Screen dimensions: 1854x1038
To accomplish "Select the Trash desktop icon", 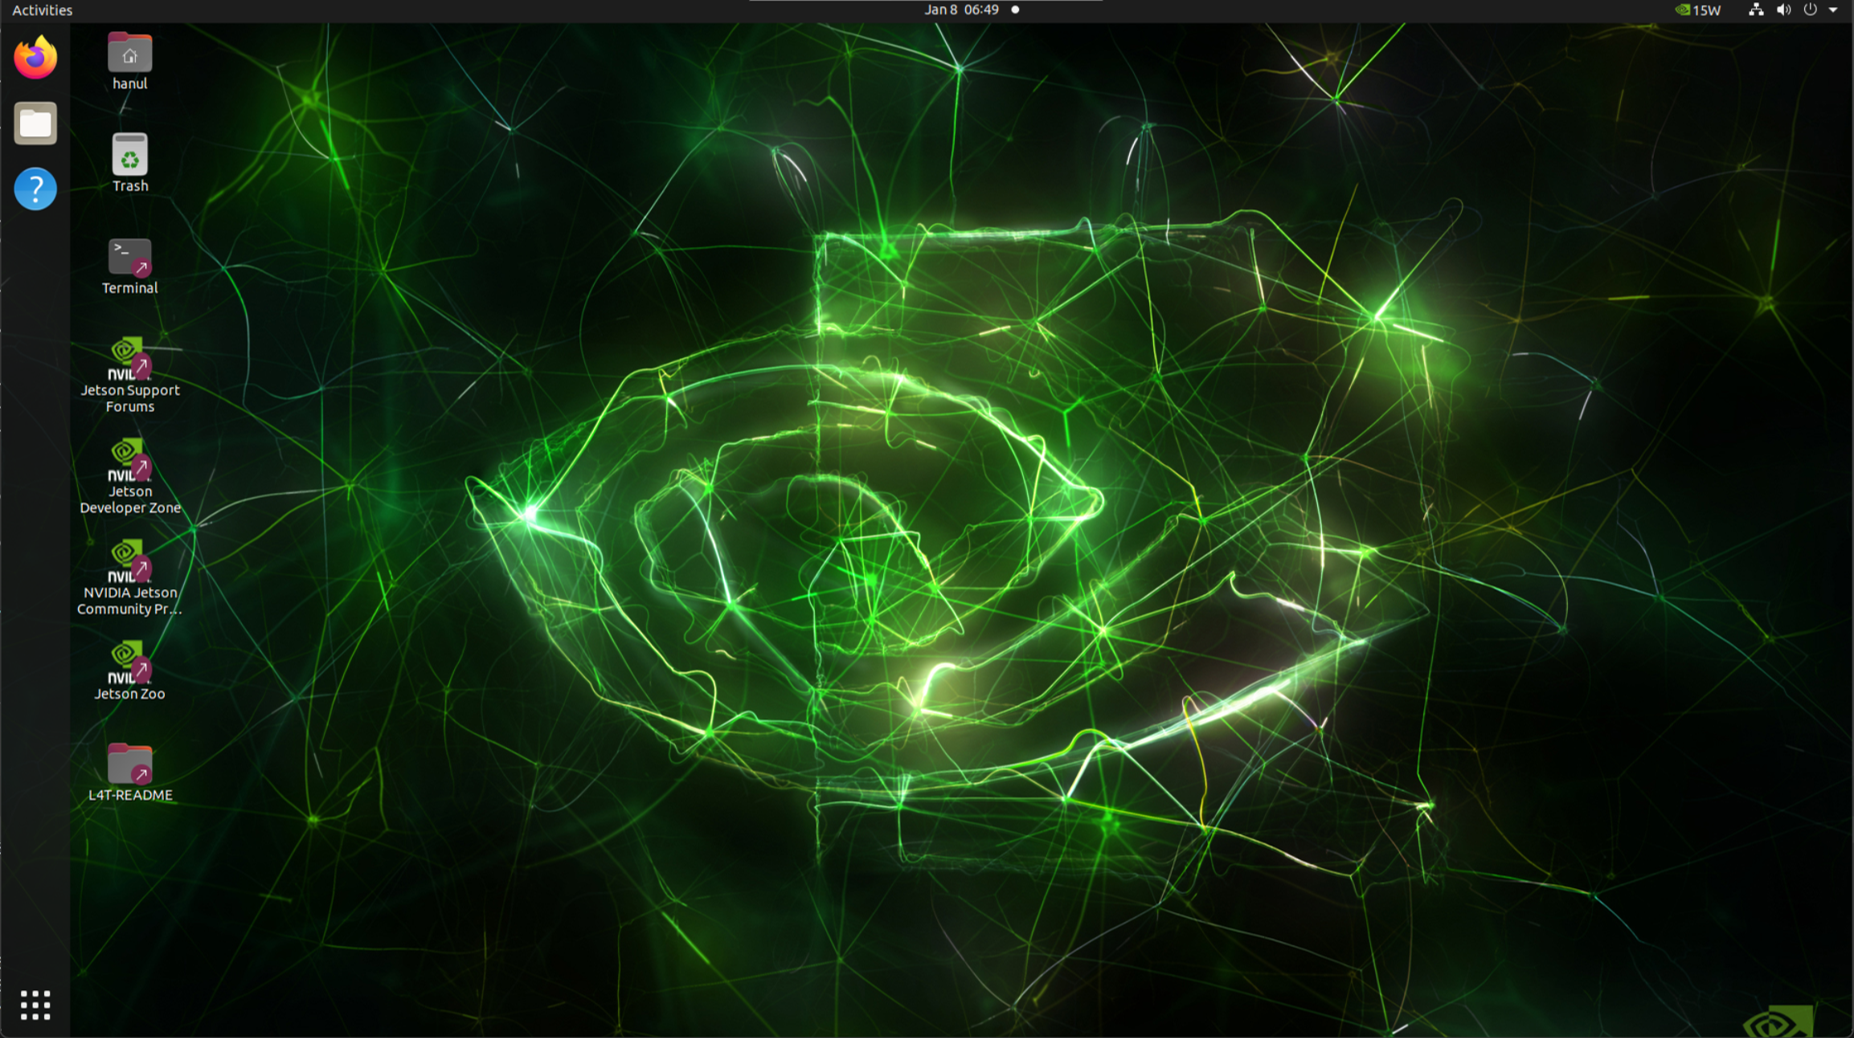I will (130, 155).
